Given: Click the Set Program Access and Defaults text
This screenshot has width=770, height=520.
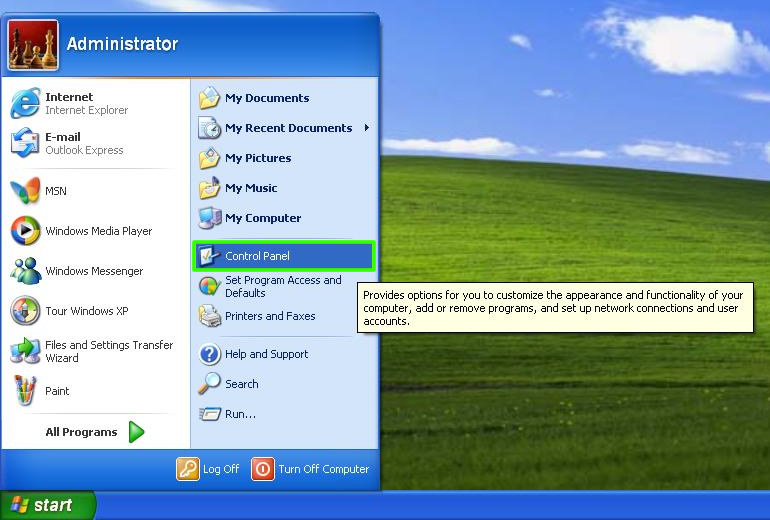Looking at the screenshot, I should point(283,286).
